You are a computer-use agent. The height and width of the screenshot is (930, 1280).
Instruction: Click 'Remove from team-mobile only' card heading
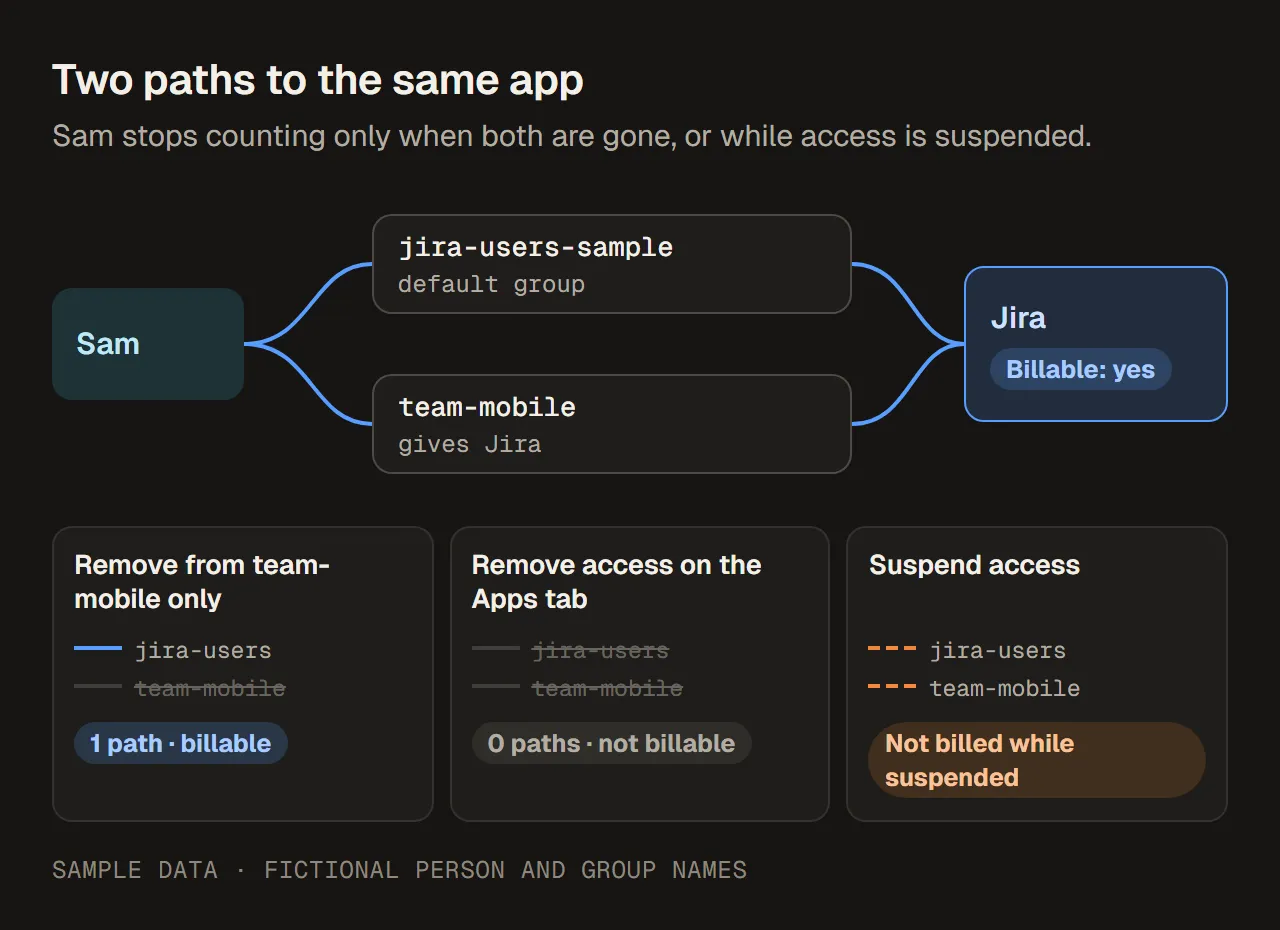tap(202, 582)
